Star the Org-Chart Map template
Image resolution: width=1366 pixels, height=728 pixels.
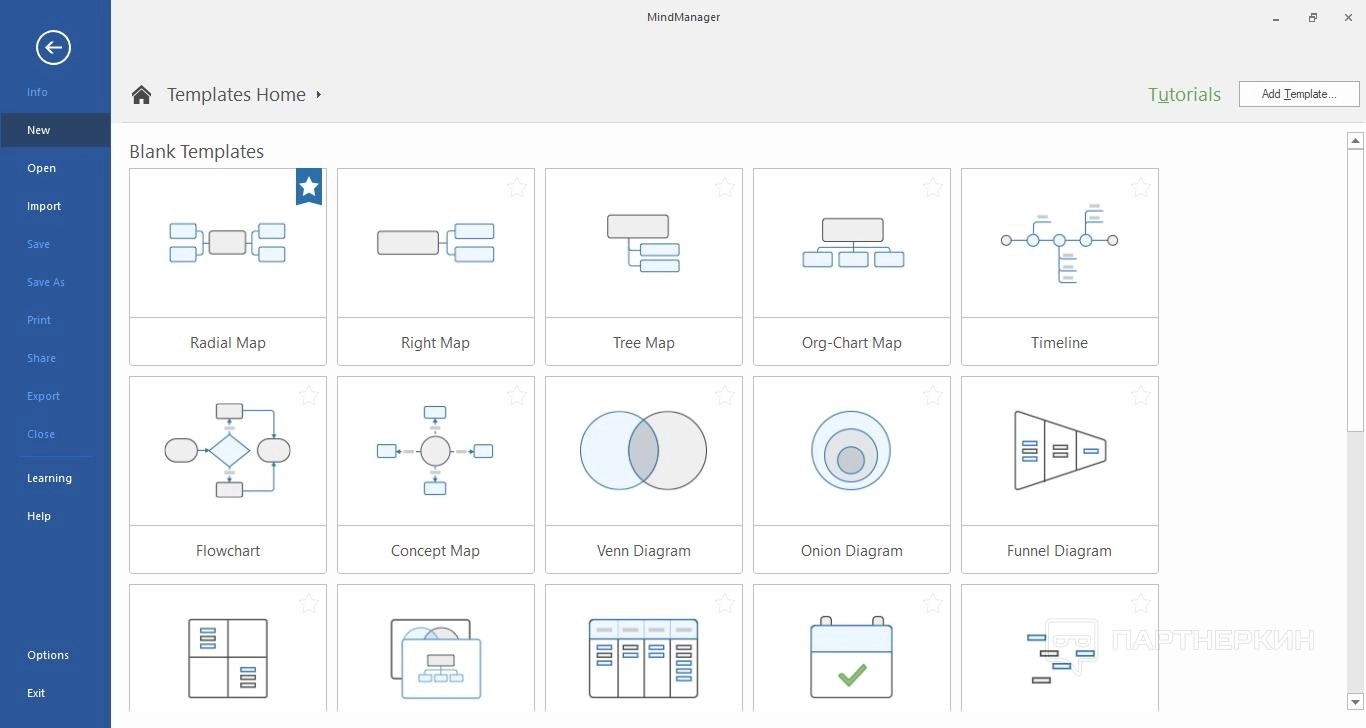[933, 187]
